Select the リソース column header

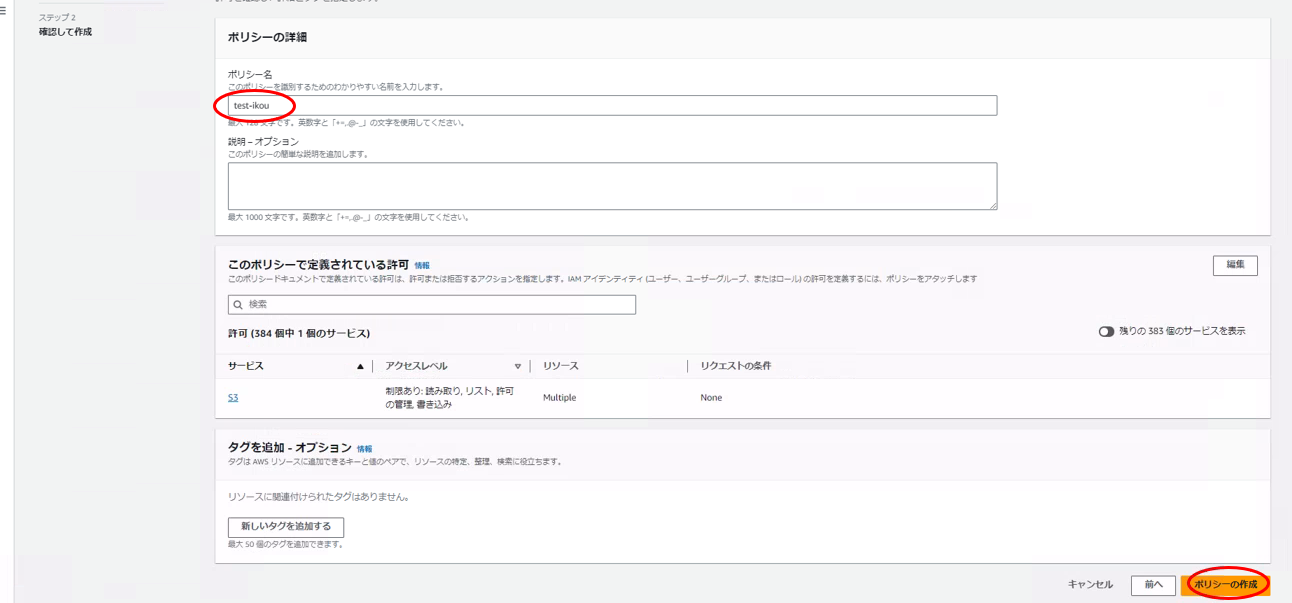pyautogui.click(x=561, y=366)
